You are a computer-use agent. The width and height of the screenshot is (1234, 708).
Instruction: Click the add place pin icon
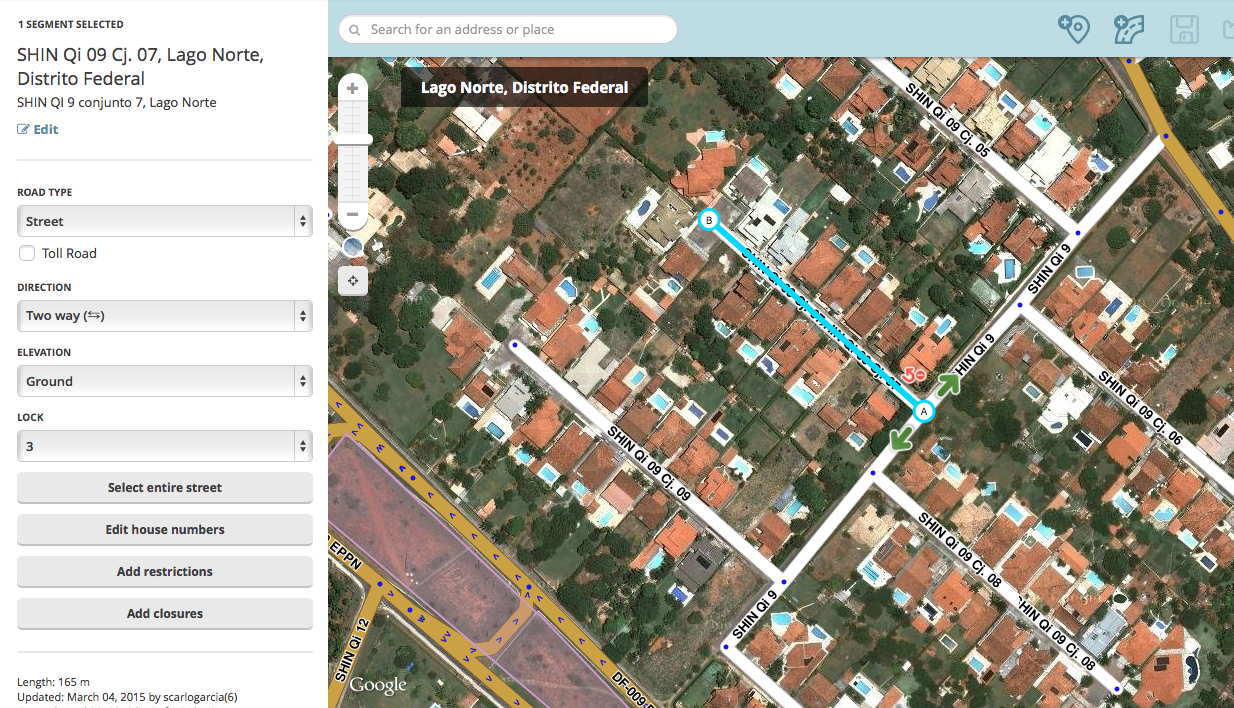click(x=1073, y=29)
